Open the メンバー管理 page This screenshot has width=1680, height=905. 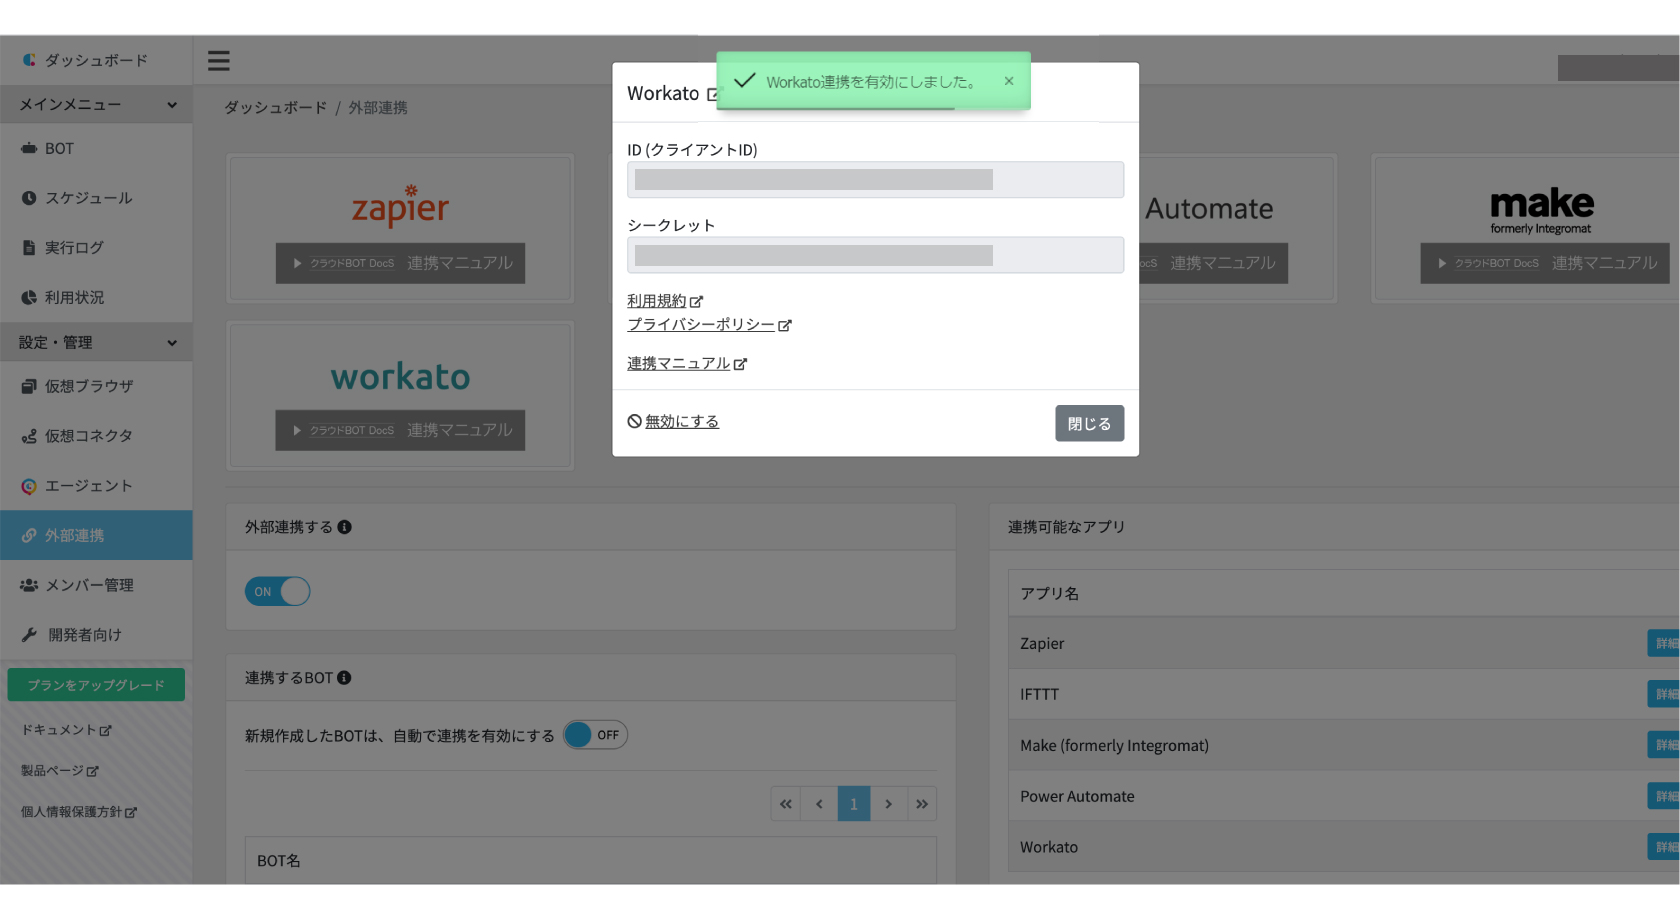96,585
